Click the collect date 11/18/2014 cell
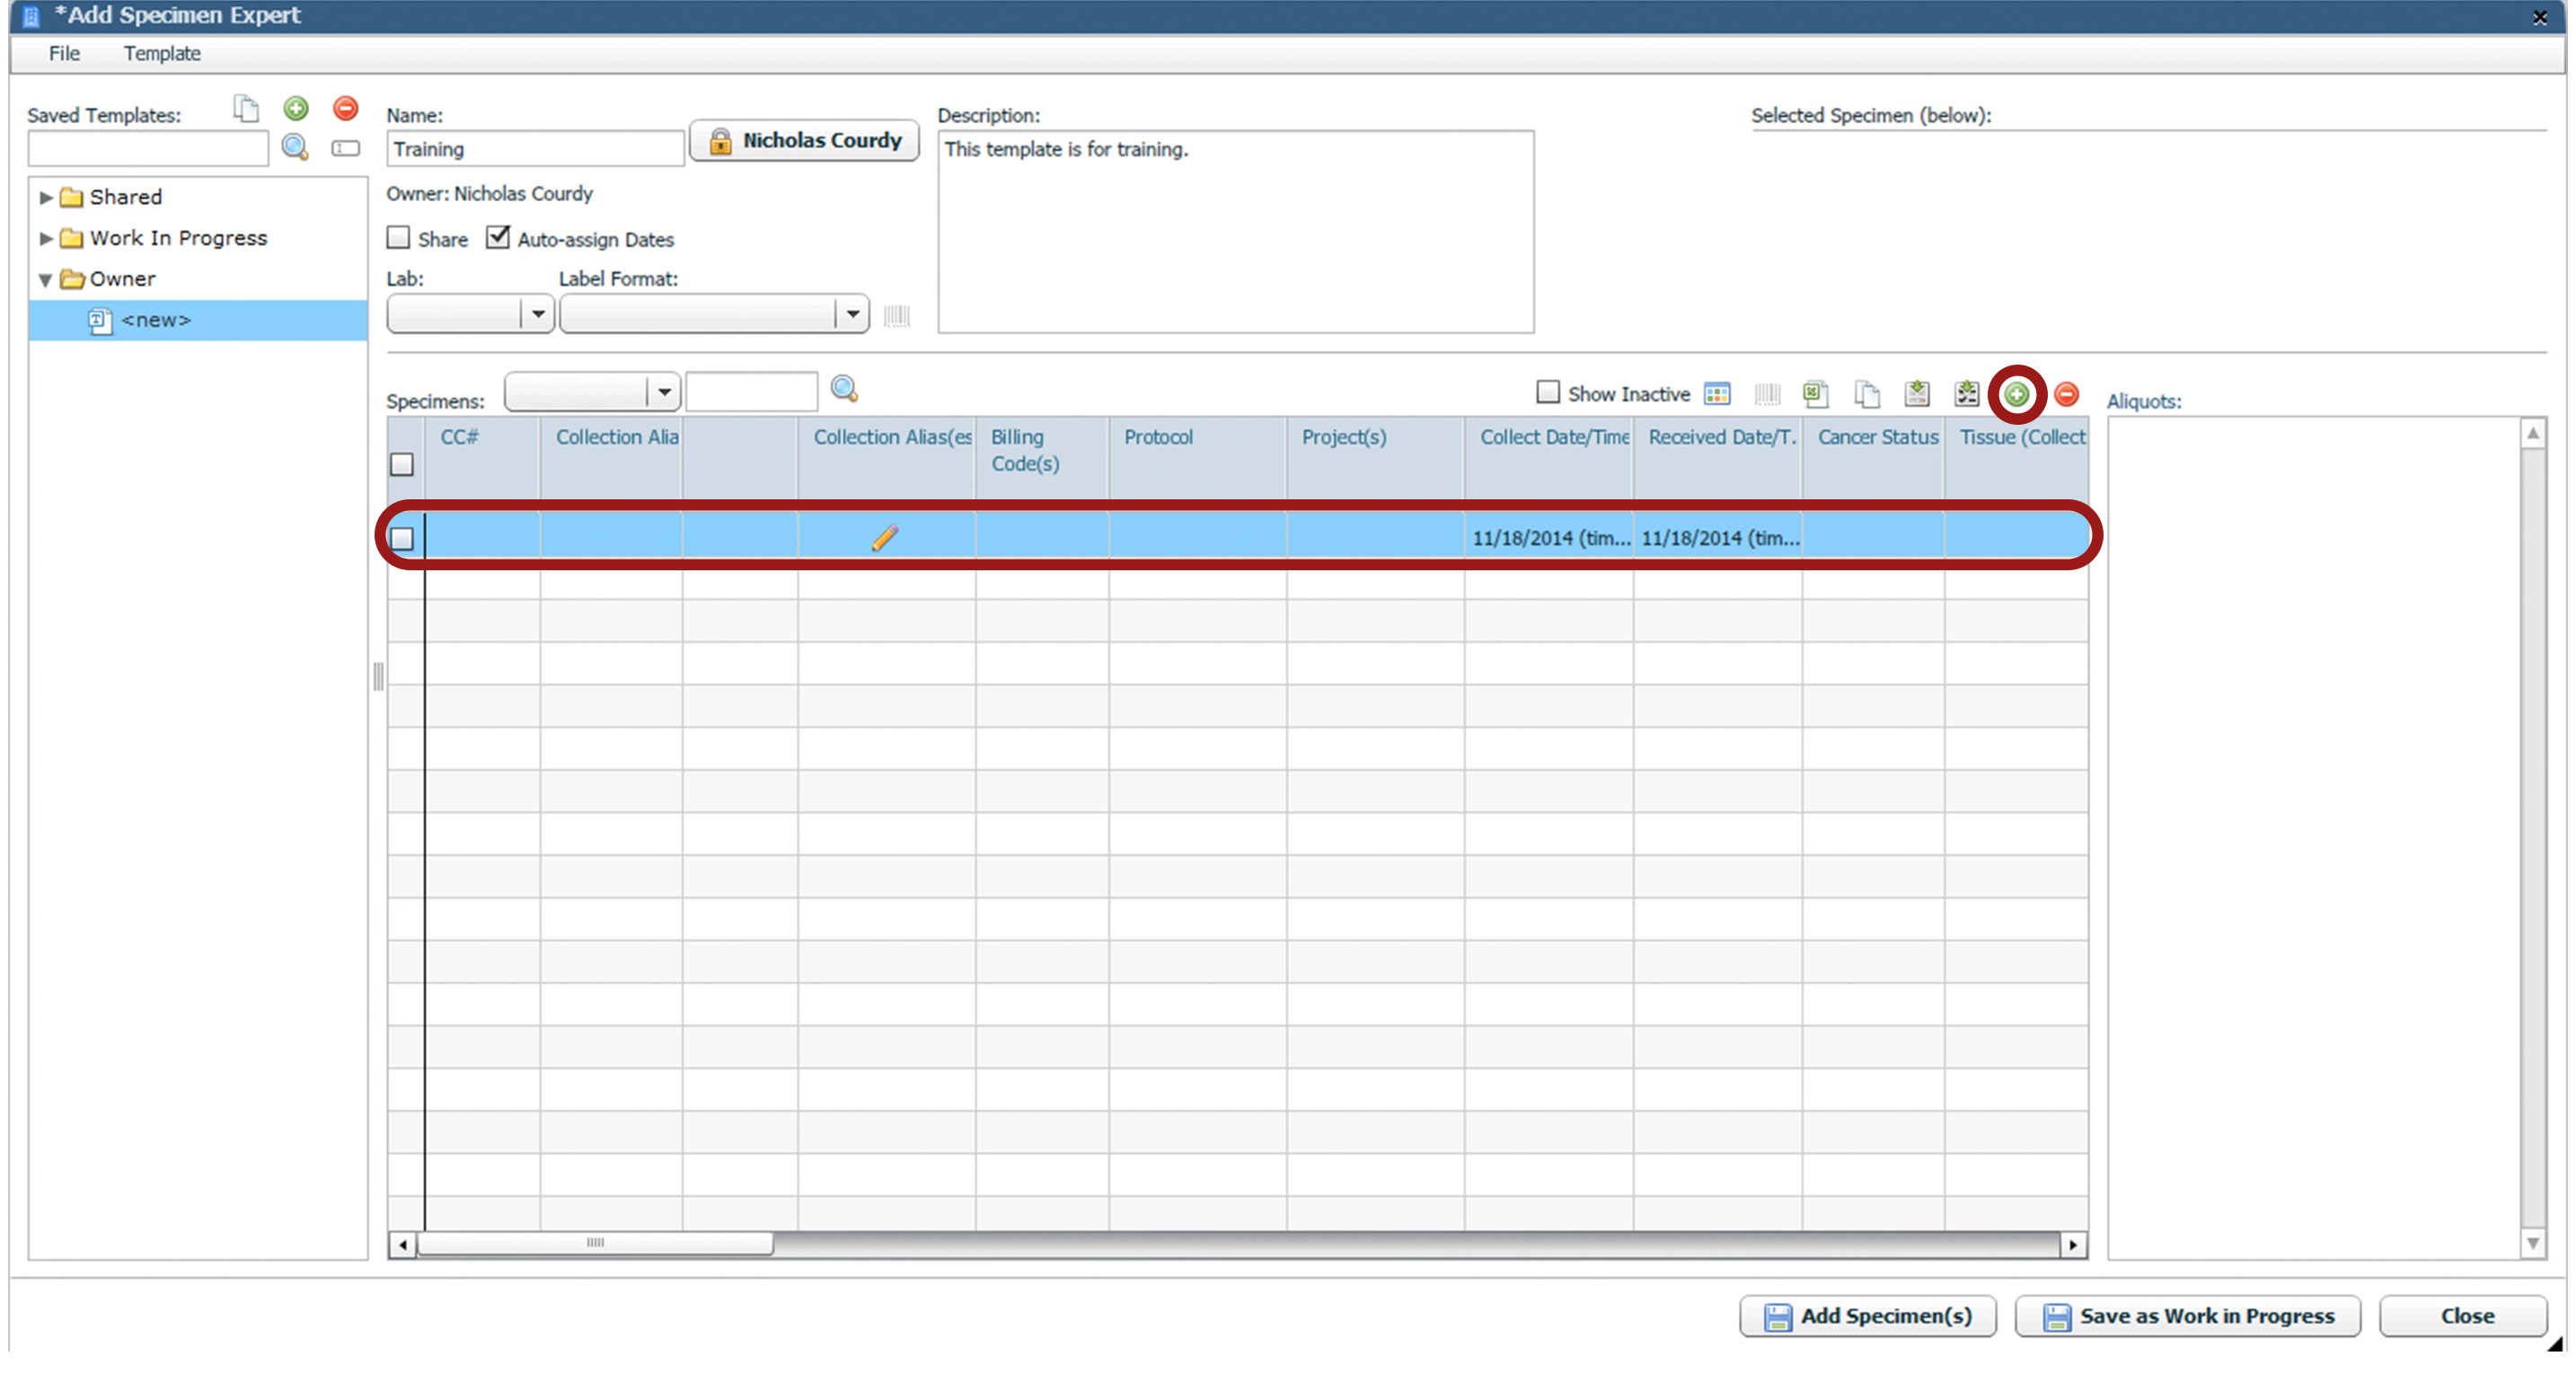The image size is (2576, 1374). [1549, 538]
